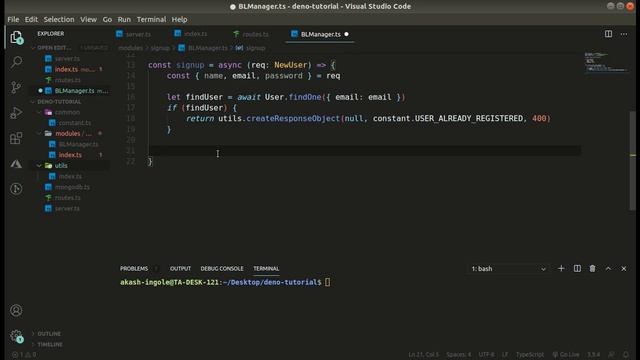
Task: Open mongodb.ts in the explorer tree
Action: click(x=72, y=187)
